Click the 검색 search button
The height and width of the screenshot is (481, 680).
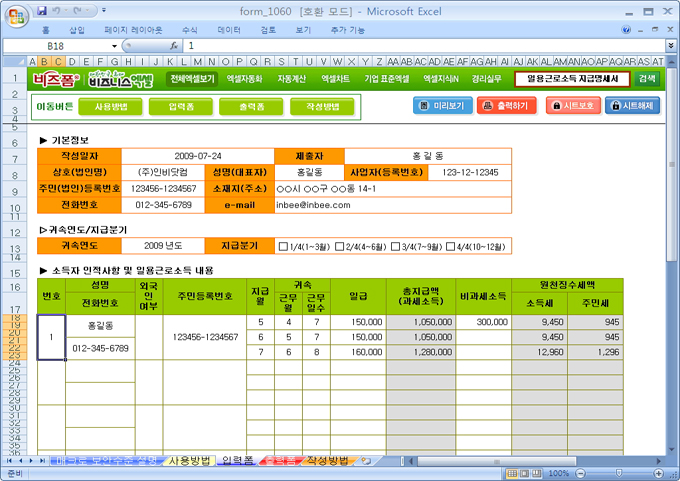pos(647,78)
